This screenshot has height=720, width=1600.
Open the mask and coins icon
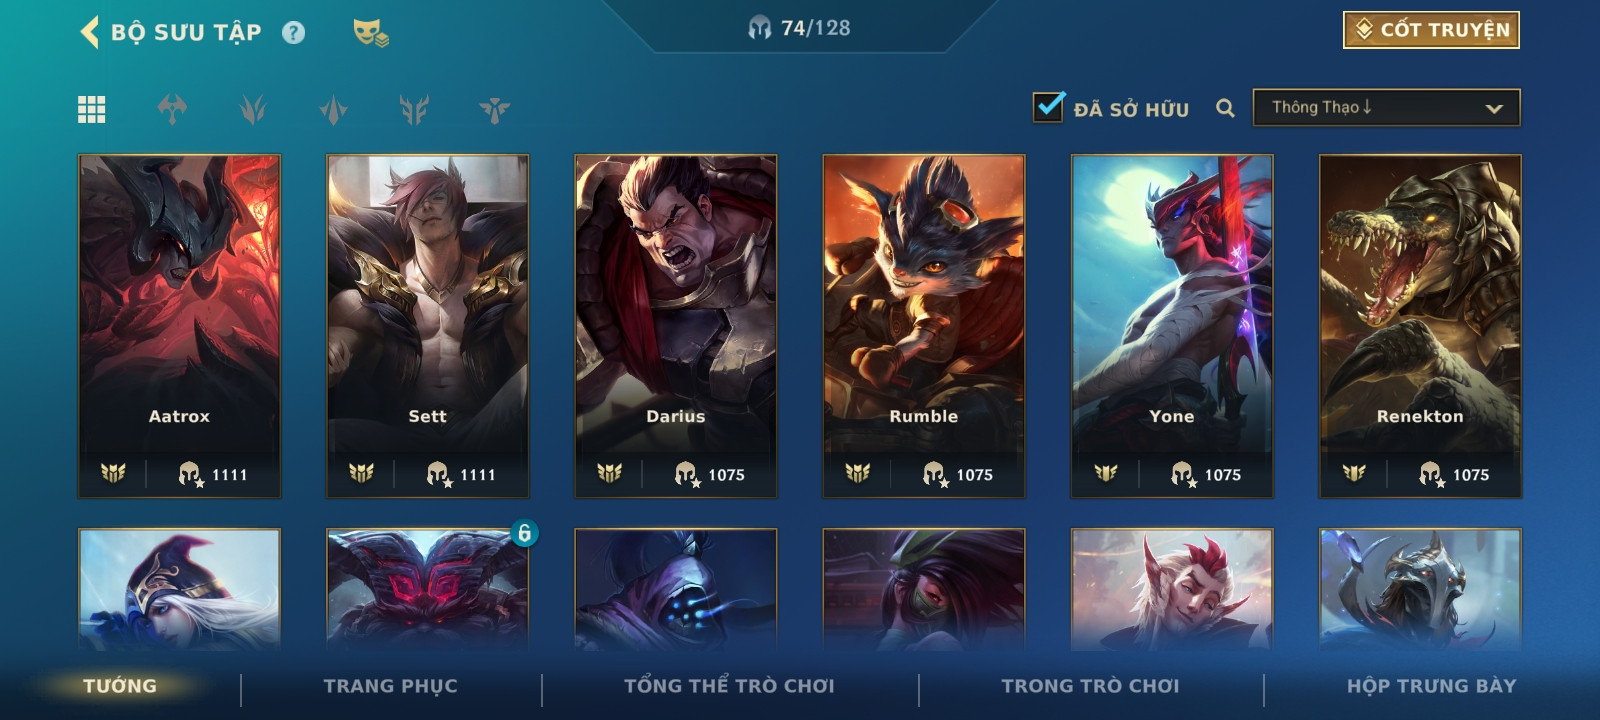tap(370, 33)
